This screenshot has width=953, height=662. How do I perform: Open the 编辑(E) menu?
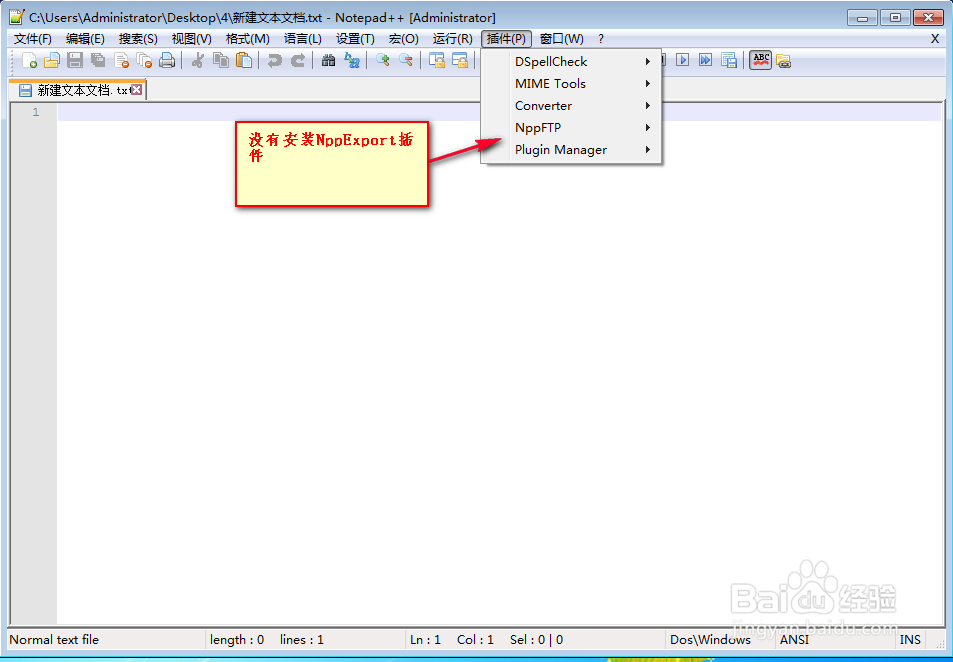point(85,39)
